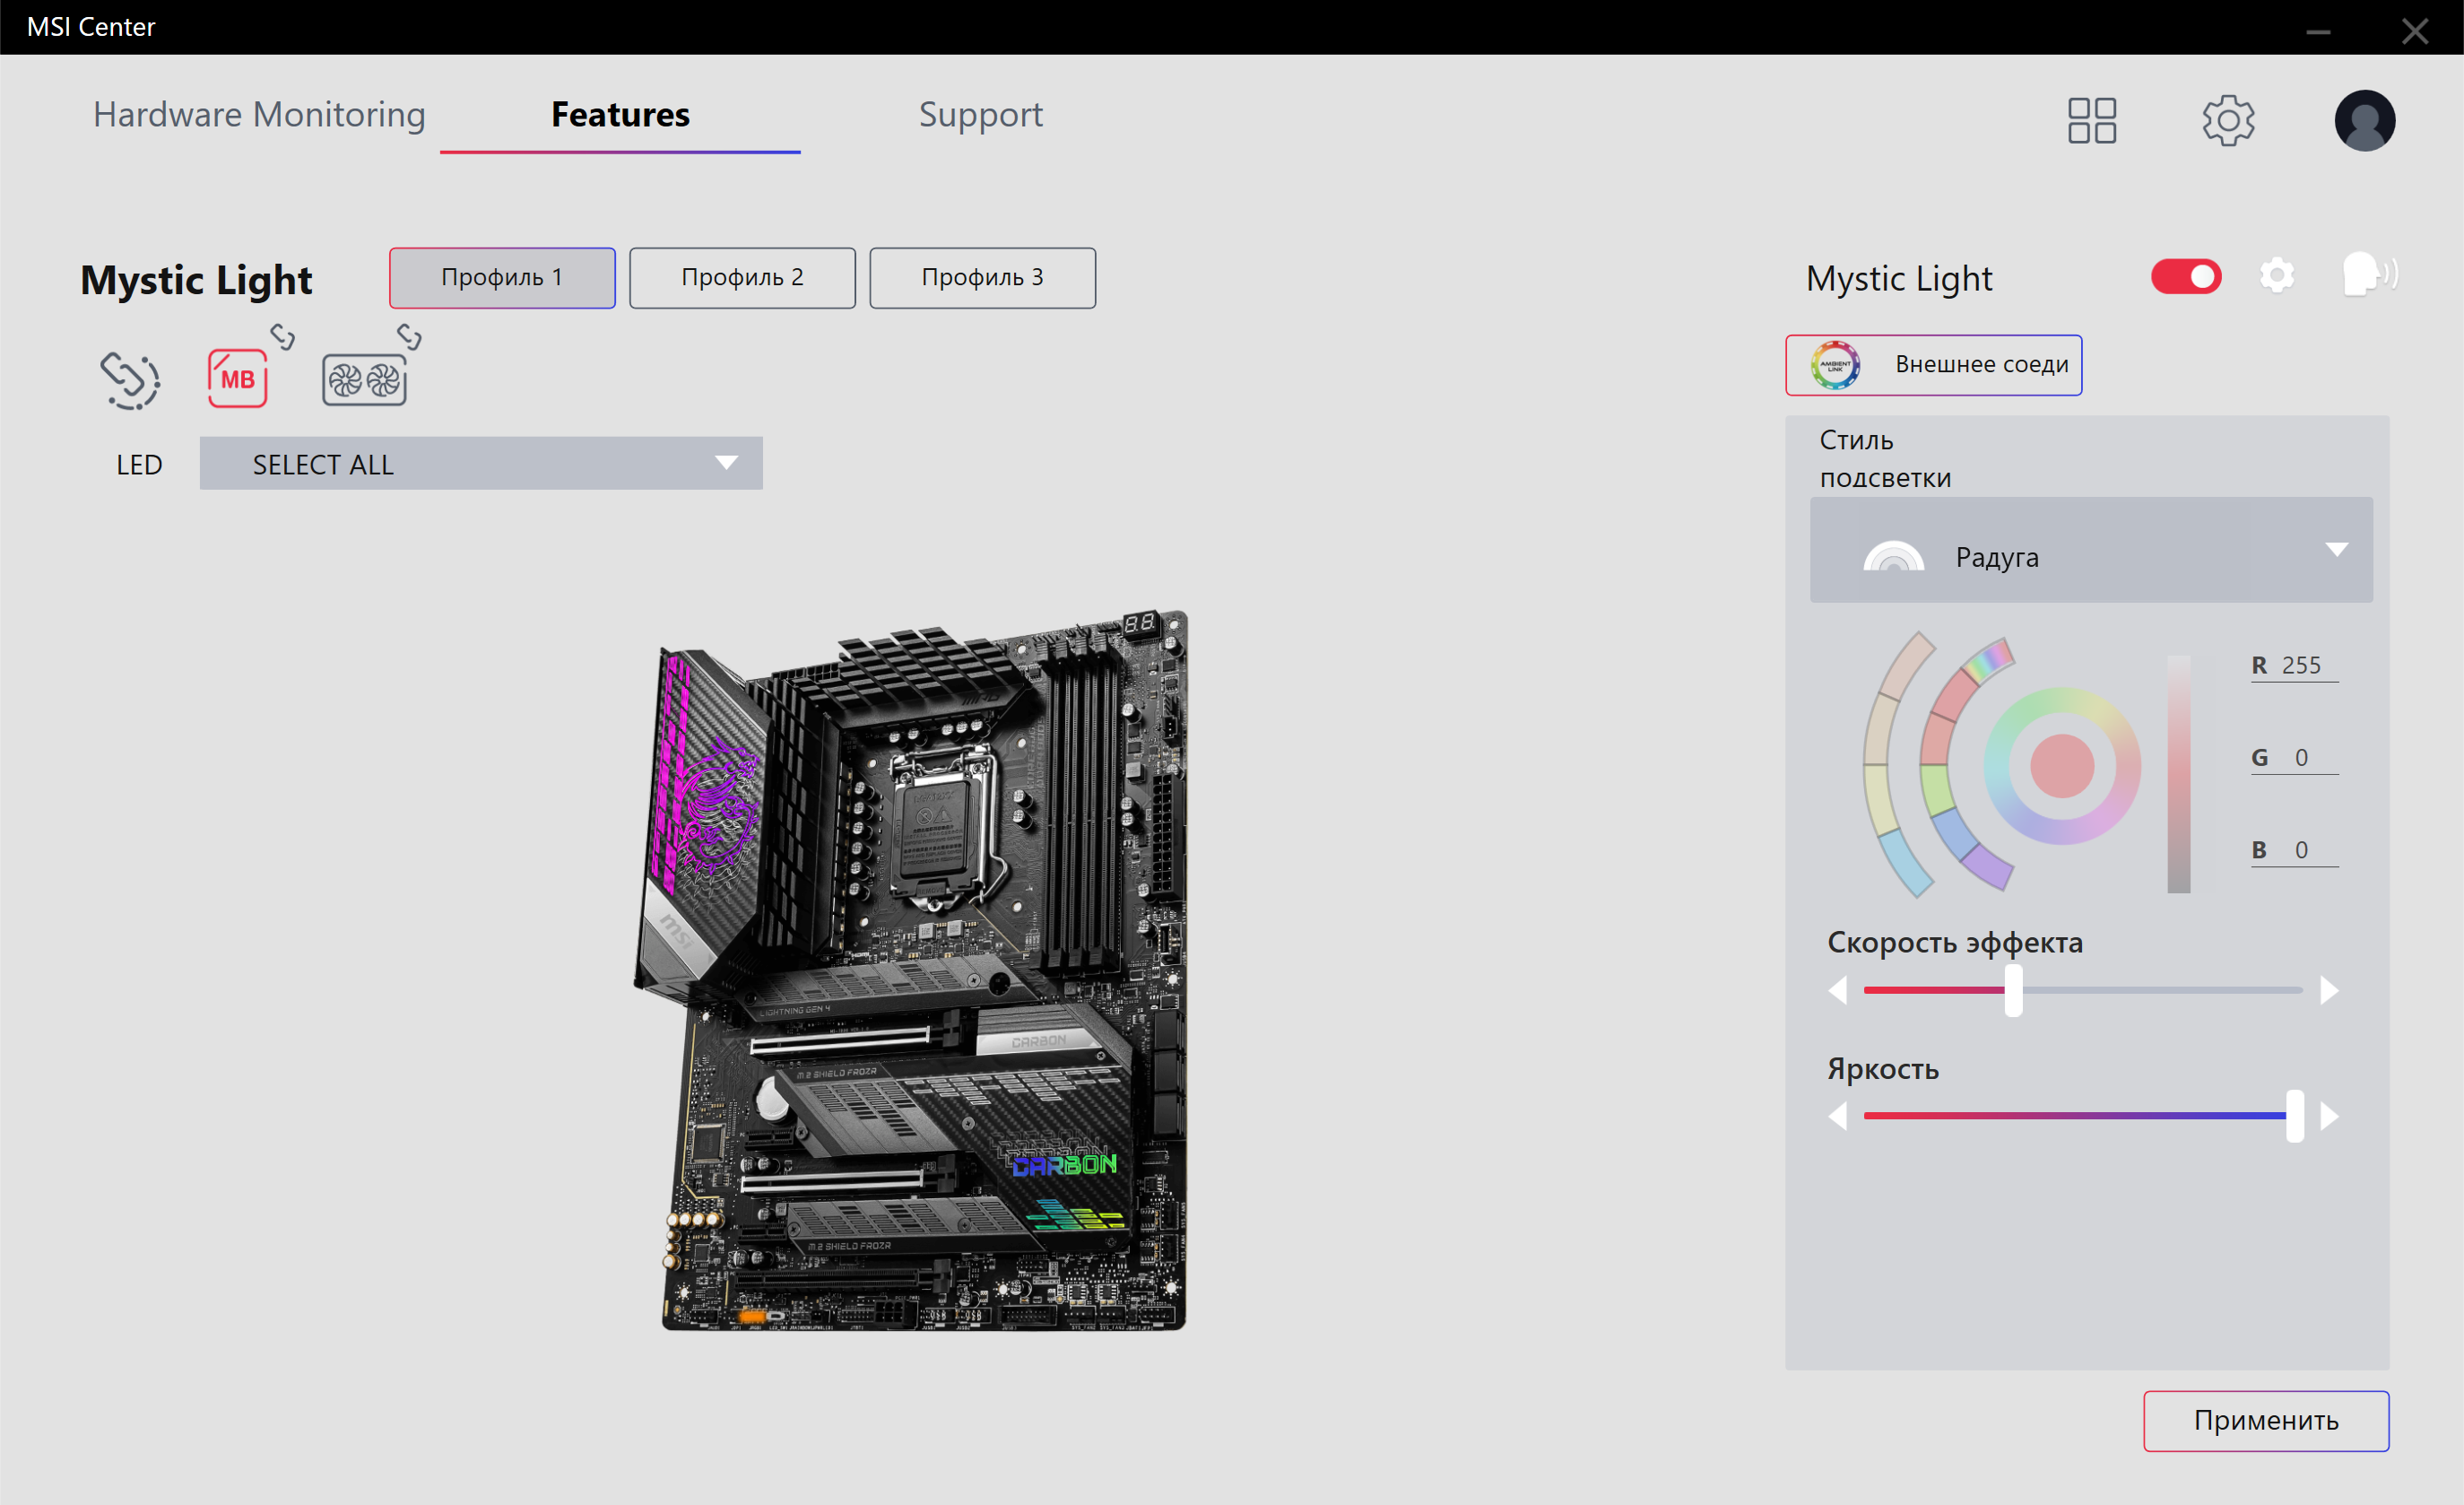Turn off the Mystic Light switch
This screenshot has height=1505, width=2464.
pos(2185,277)
